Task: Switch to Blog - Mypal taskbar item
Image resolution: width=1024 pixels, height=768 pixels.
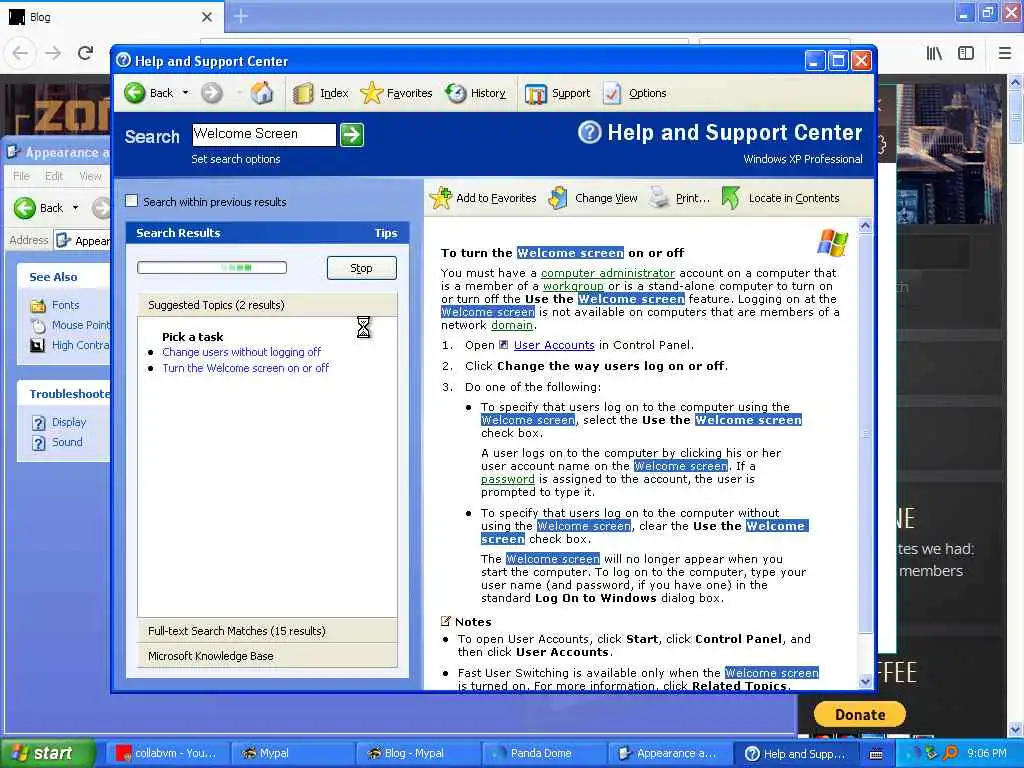Action: click(x=419, y=753)
